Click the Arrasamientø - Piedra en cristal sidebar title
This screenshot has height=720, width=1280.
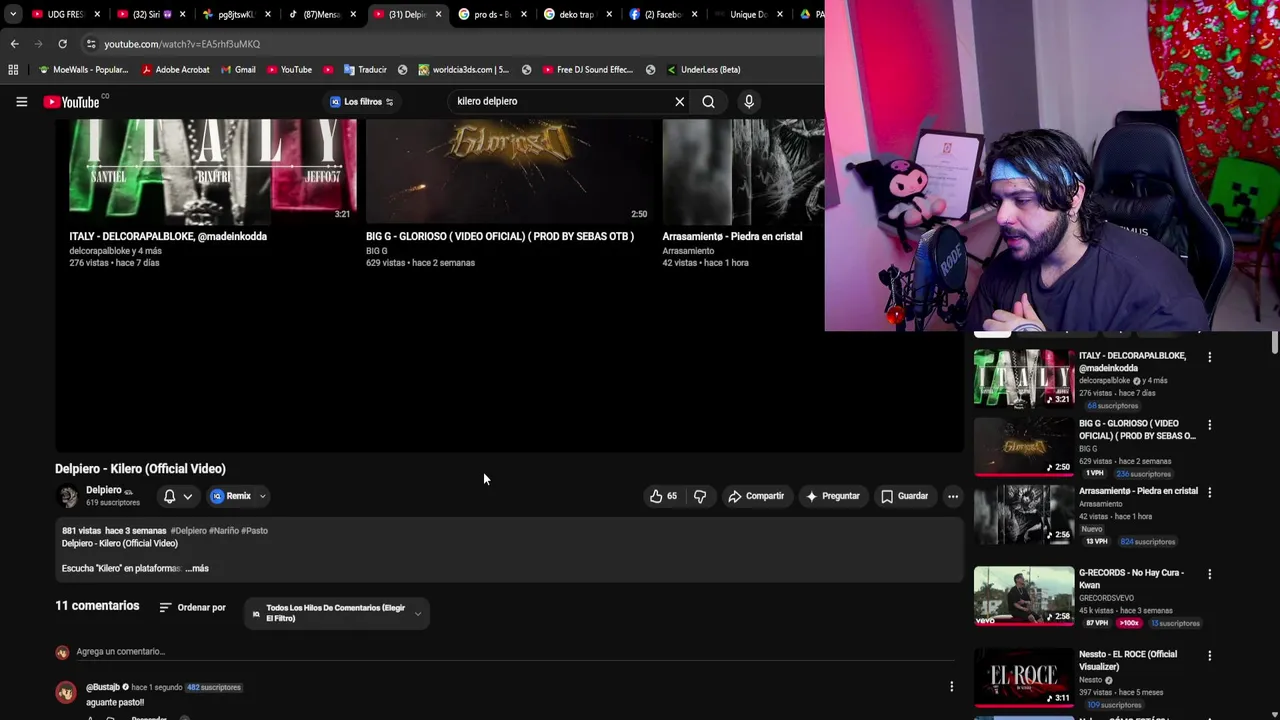[1138, 491]
